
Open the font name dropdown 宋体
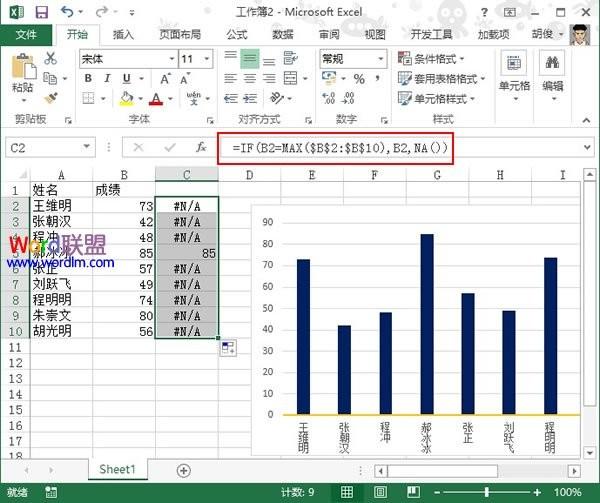(x=126, y=59)
